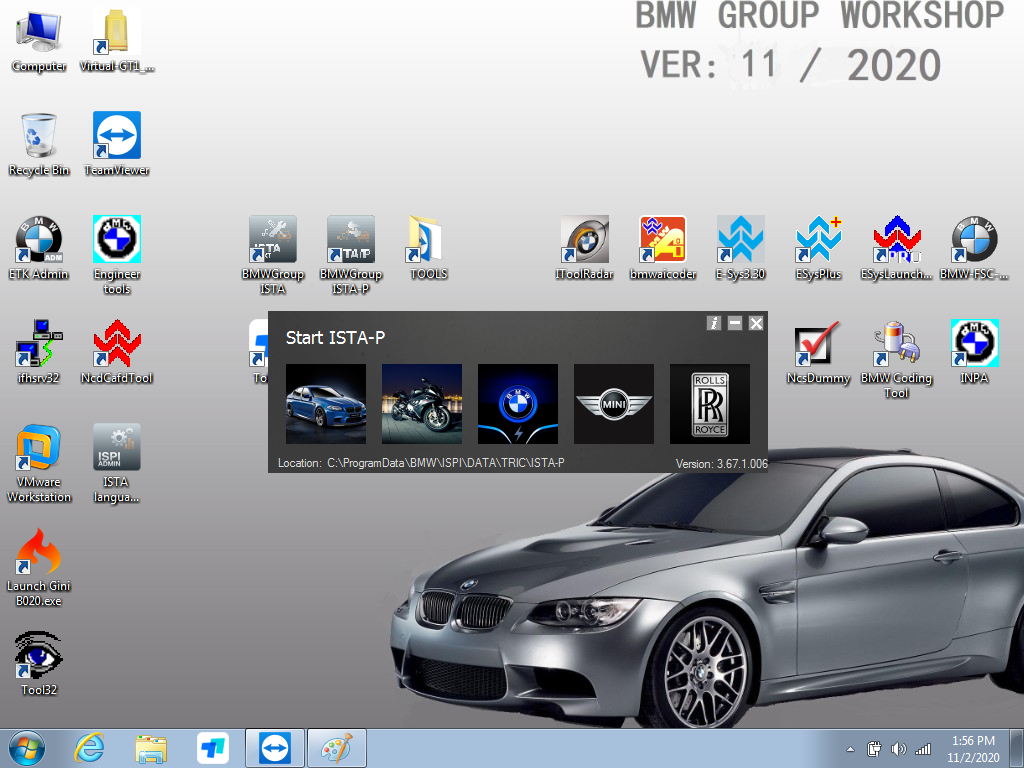1024x768 pixels.
Task: Open the TOOLS folder shortcut
Action: pyautogui.click(x=428, y=248)
